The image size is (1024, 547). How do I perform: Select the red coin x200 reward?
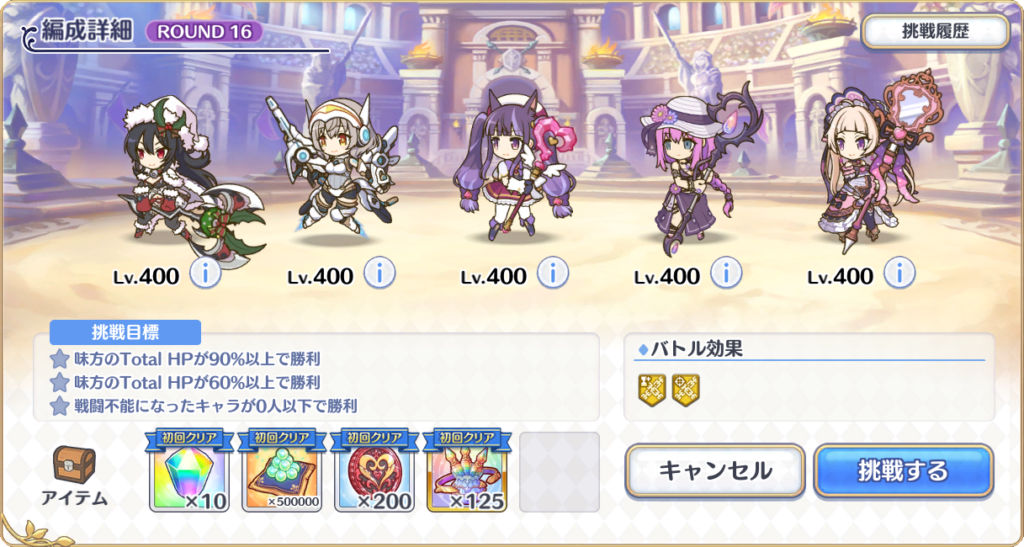coord(374,470)
